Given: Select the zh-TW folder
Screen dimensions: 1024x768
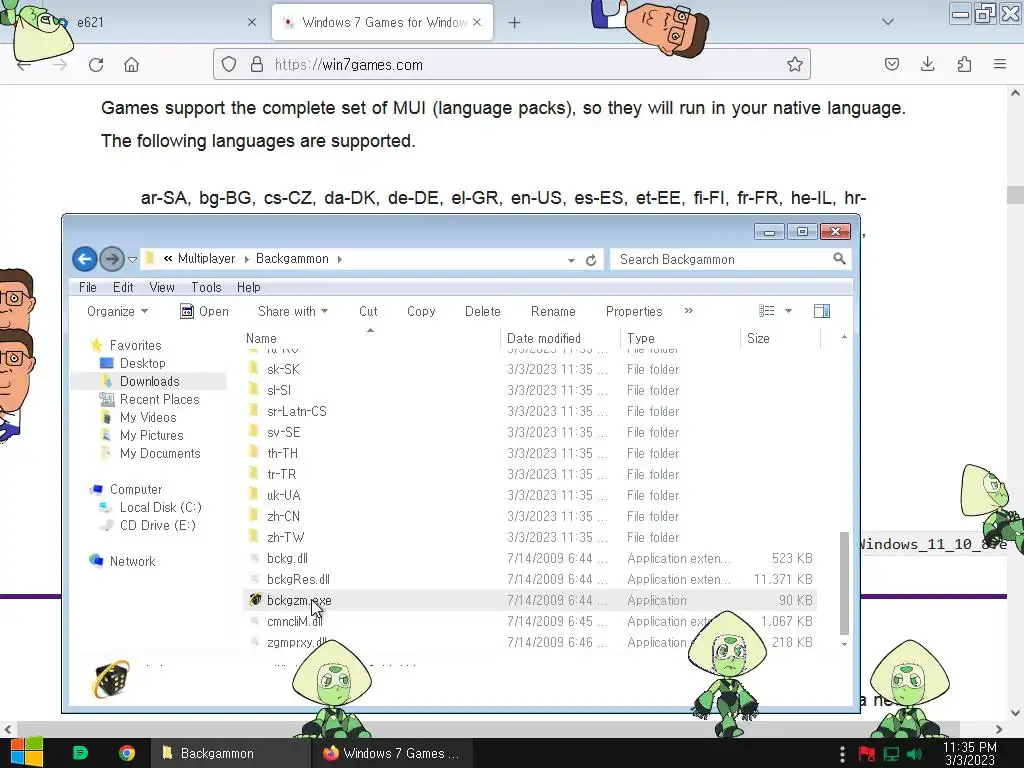Looking at the screenshot, I should (x=530, y=537).
